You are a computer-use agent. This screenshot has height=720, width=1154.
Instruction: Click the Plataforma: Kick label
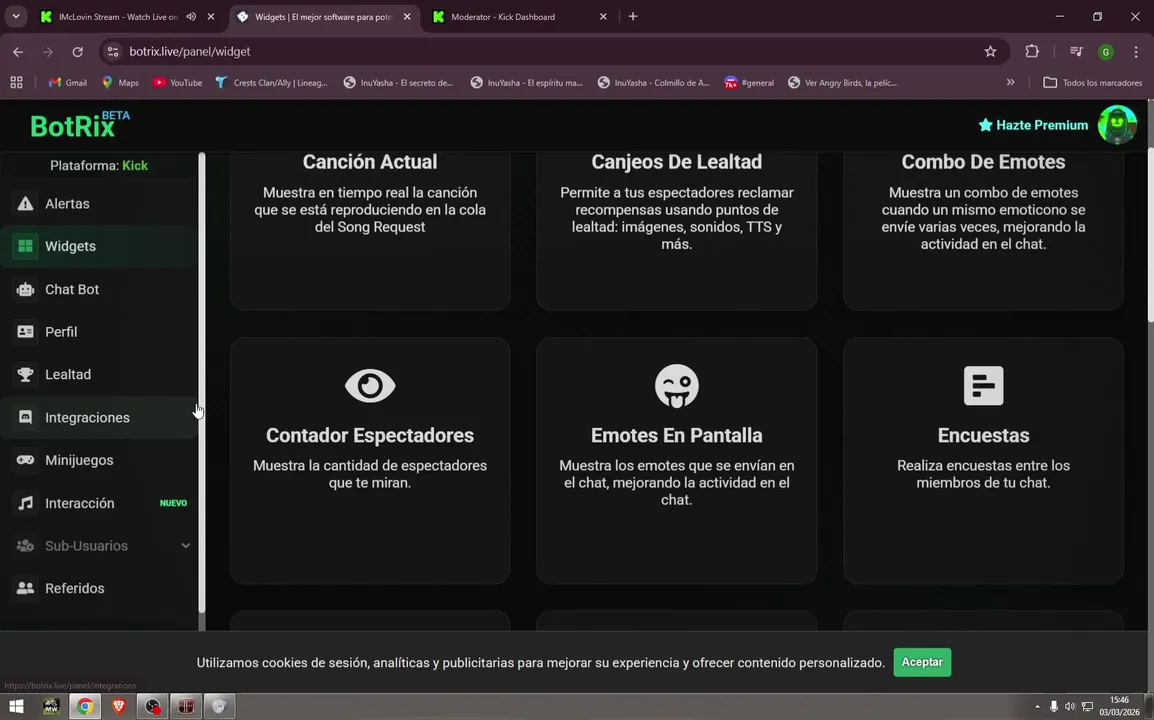coord(99,166)
